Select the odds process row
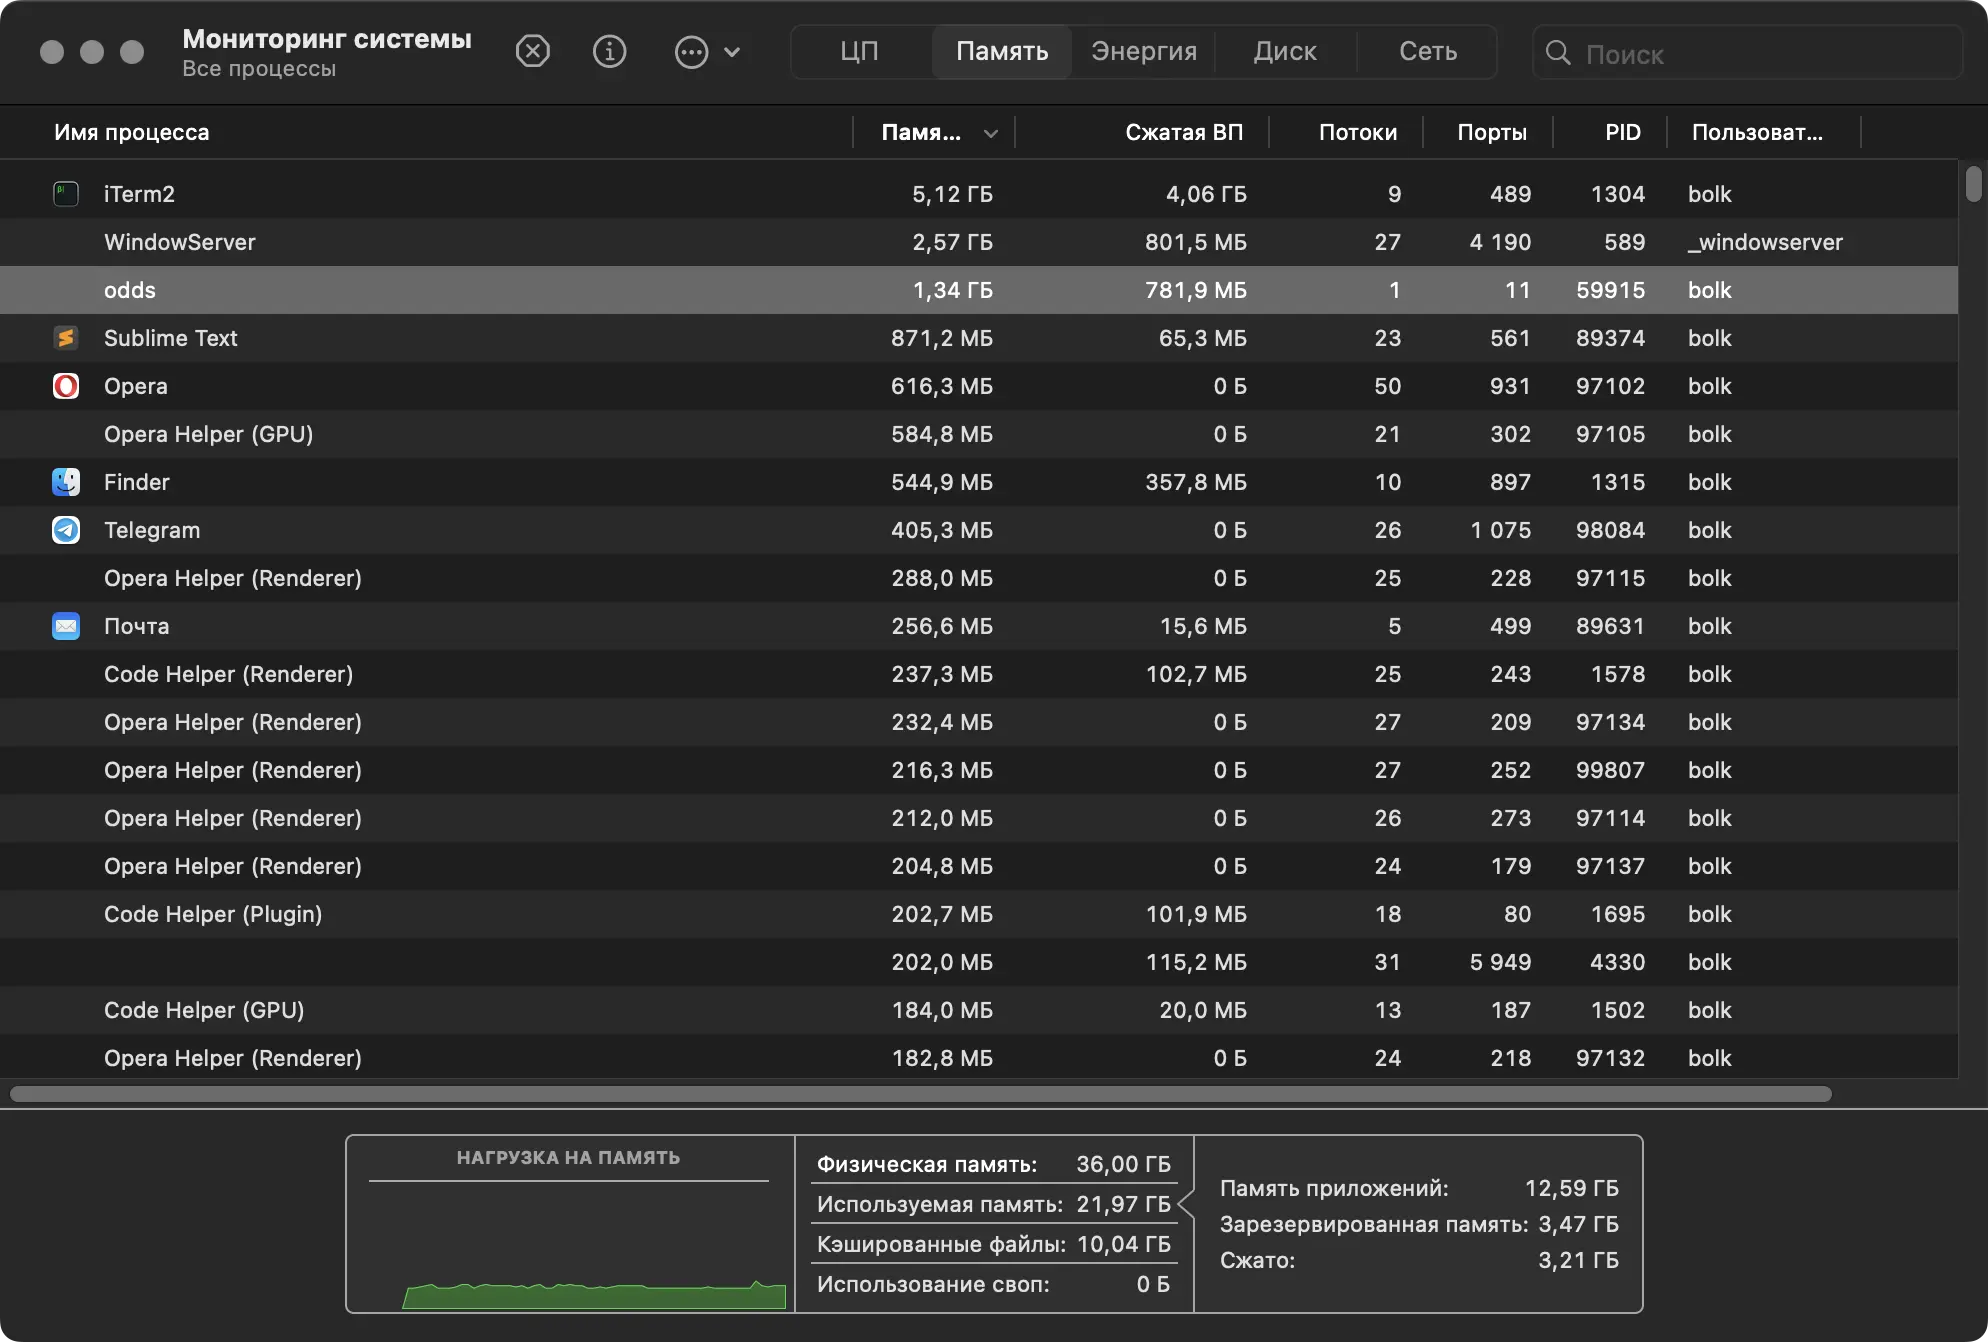 coord(979,290)
